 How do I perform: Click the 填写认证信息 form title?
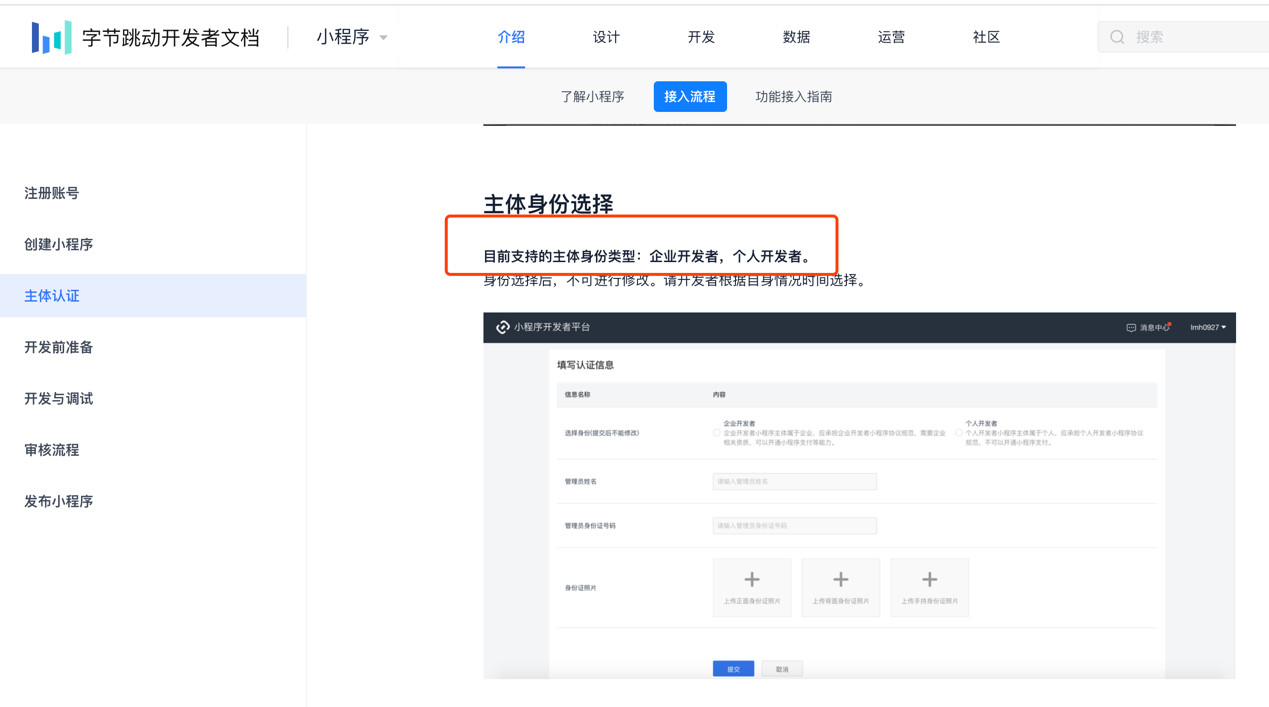(x=586, y=365)
